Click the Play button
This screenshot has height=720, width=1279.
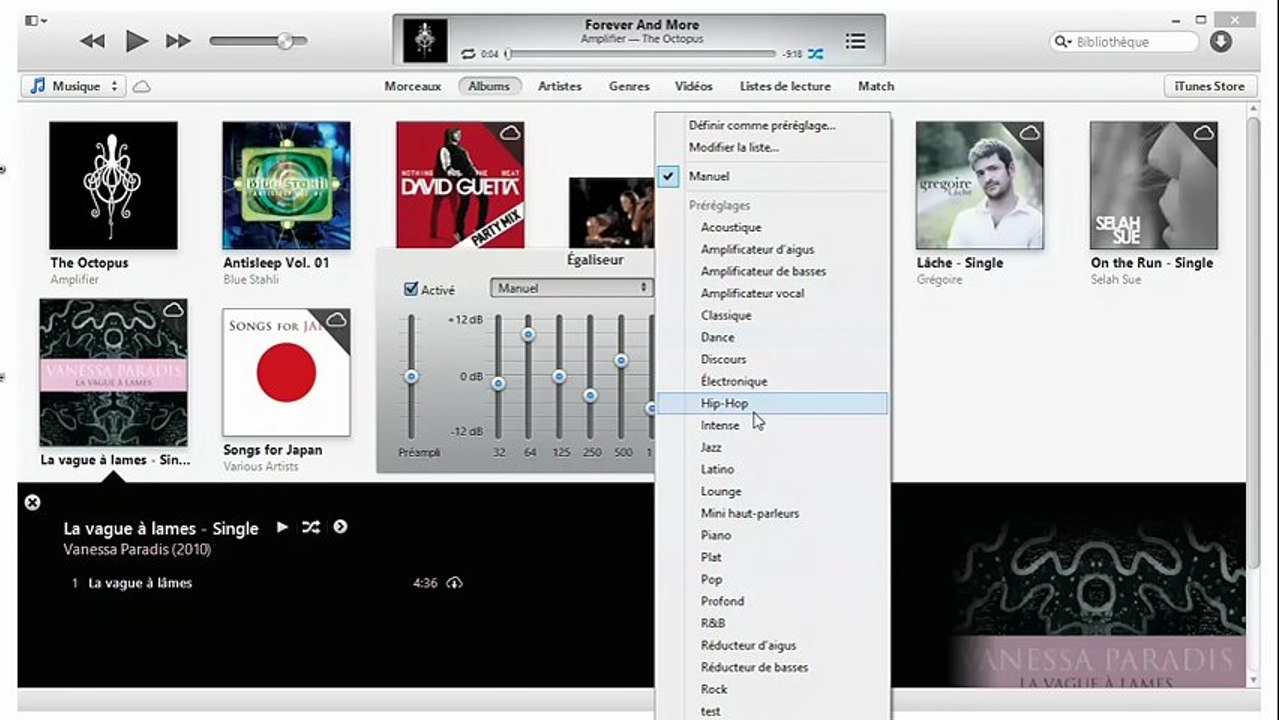tap(136, 41)
